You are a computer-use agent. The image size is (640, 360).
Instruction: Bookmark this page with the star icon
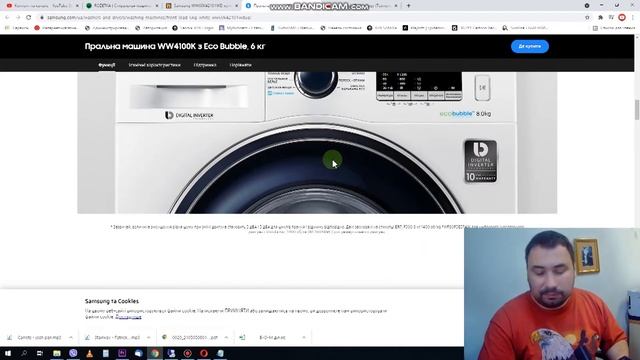[587, 18]
